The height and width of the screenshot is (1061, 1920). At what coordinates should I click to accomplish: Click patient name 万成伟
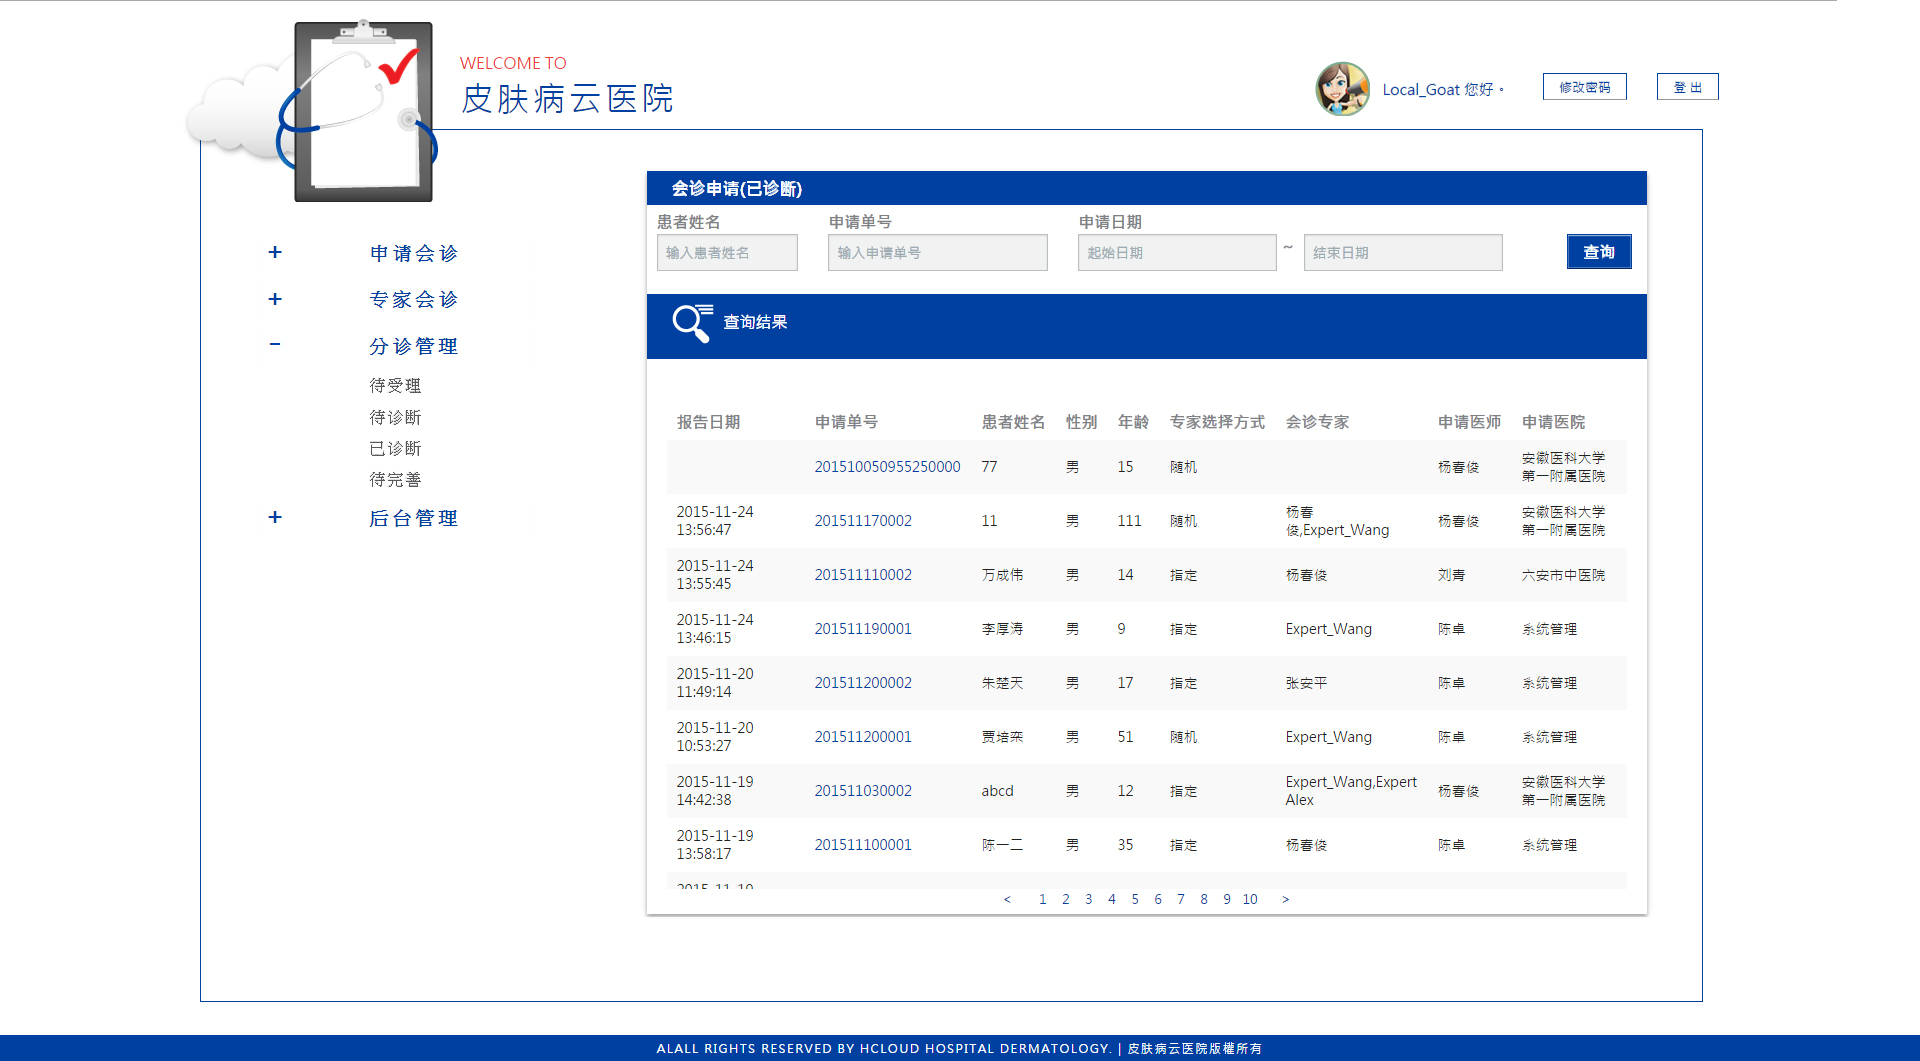pos(1002,575)
